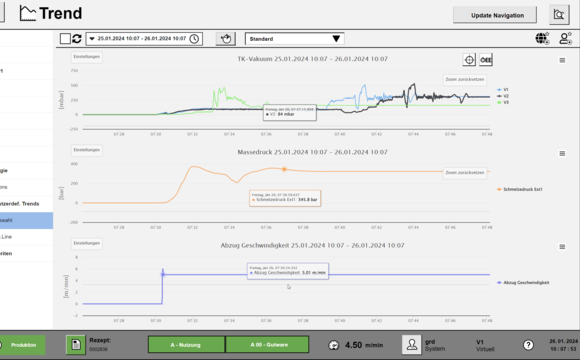Click the 'Schmelzedruck Ext1: 345.8 bar' tooltip
This screenshot has height=360, width=580.
tap(285, 198)
